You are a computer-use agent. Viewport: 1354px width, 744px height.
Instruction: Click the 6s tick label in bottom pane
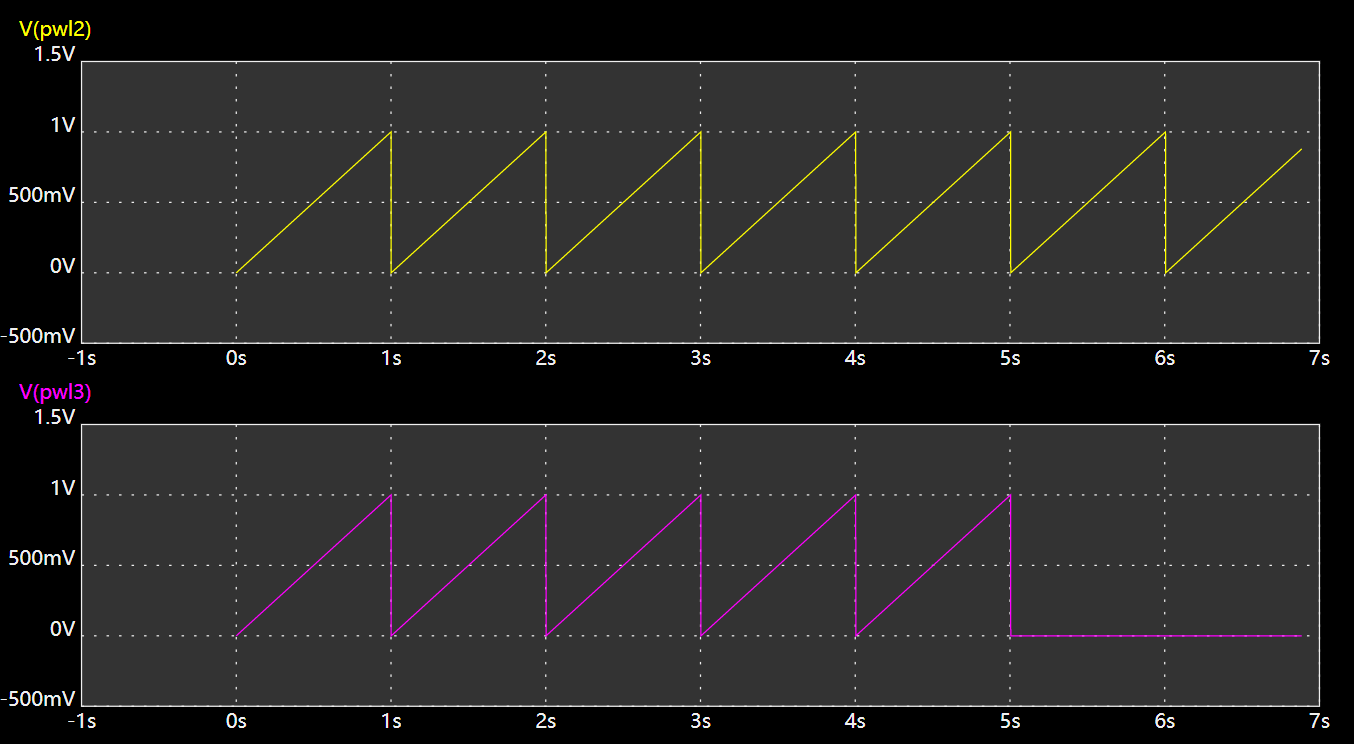1165,721
